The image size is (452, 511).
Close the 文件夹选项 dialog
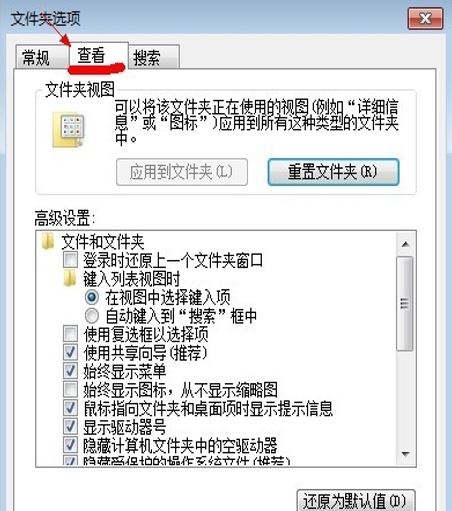tap(425, 19)
